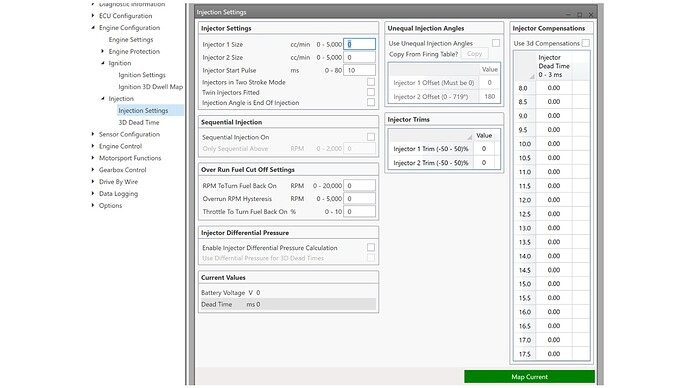Open Ignition Settings page
This screenshot has width=690, height=388.
coord(142,75)
